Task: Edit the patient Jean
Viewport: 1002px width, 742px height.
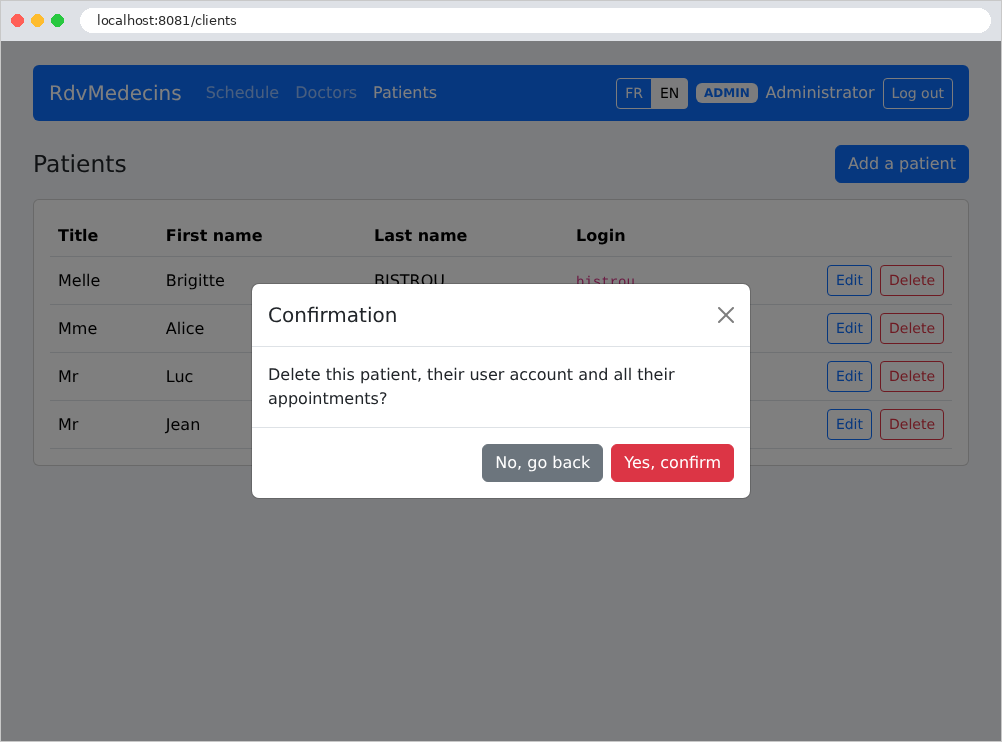Action: [849, 424]
